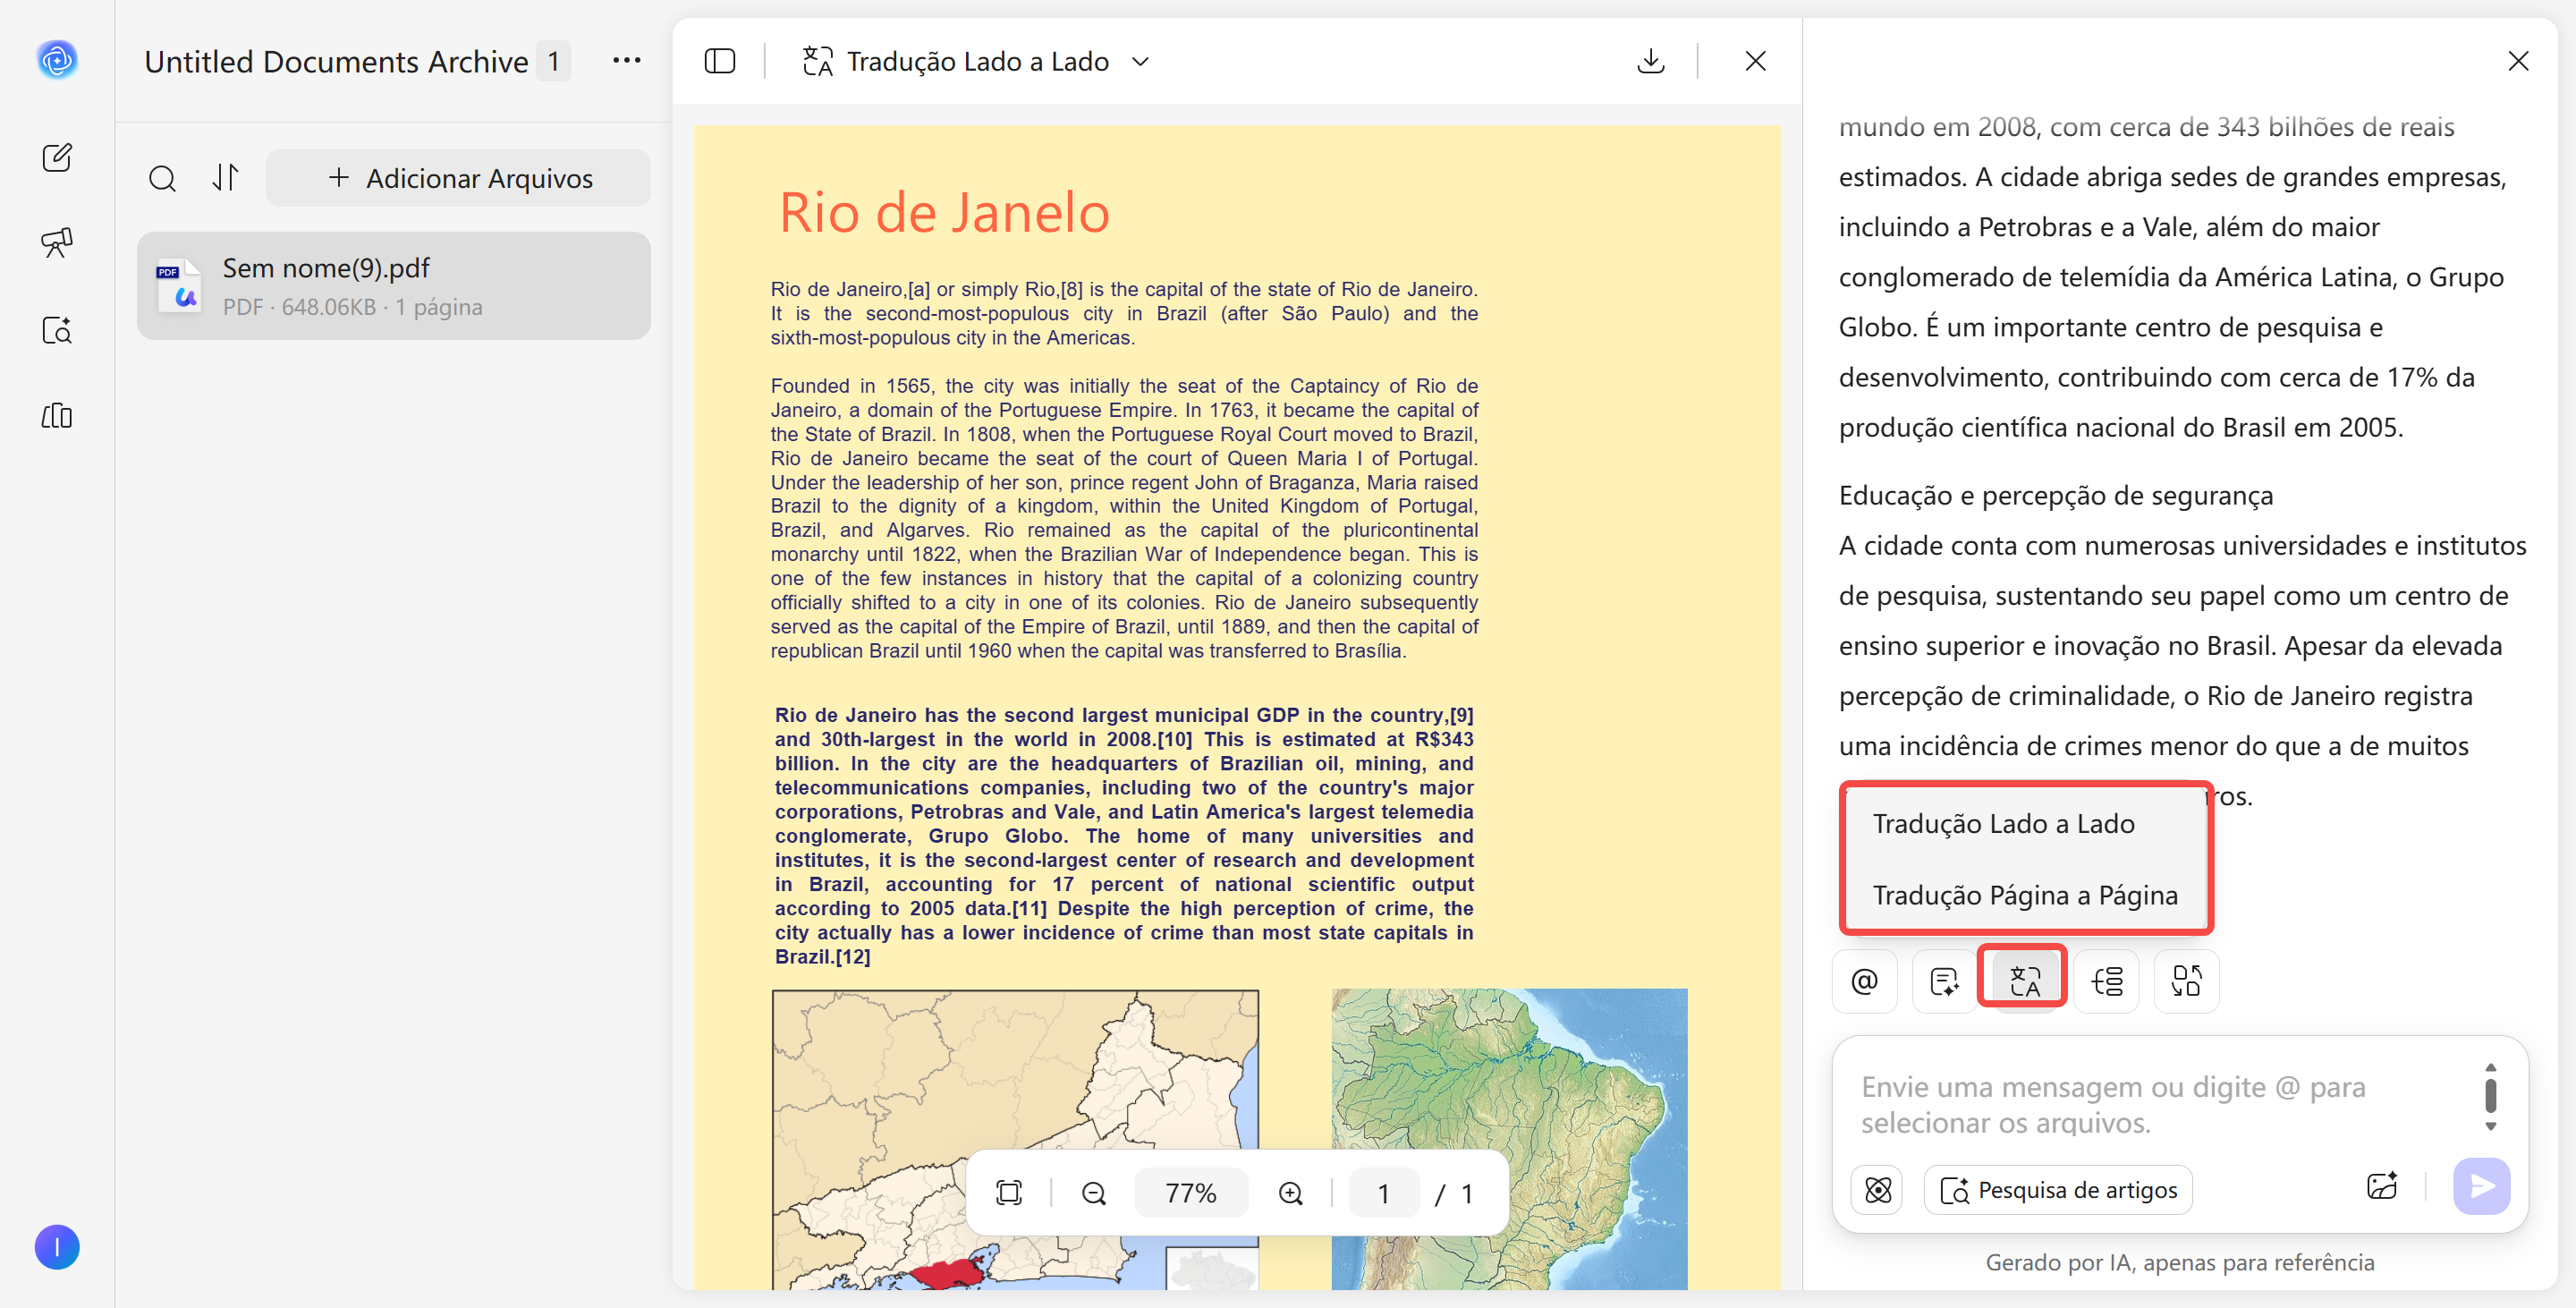Click the convert document icon
This screenshot has height=1308, width=2576.
[2186, 981]
